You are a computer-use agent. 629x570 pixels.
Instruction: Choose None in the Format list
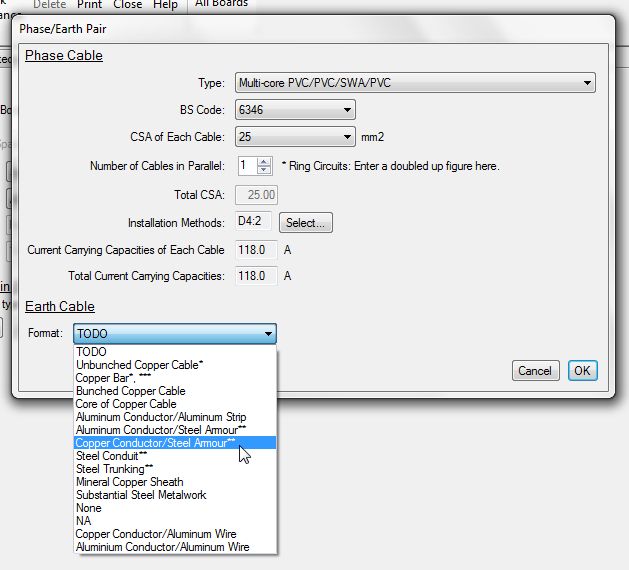[x=175, y=508]
